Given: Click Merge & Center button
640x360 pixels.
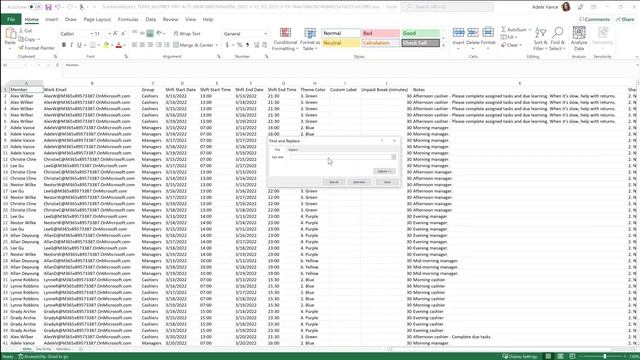Looking at the screenshot, I should tap(193, 45).
